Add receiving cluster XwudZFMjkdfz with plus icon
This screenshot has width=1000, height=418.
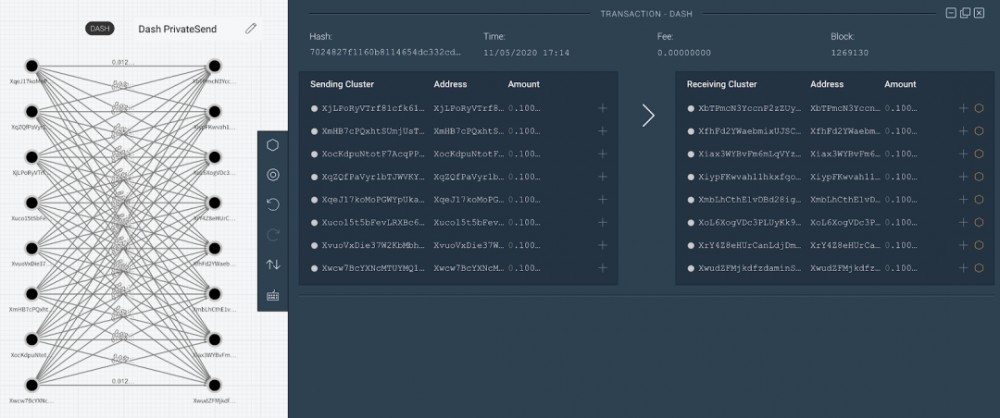coord(964,268)
